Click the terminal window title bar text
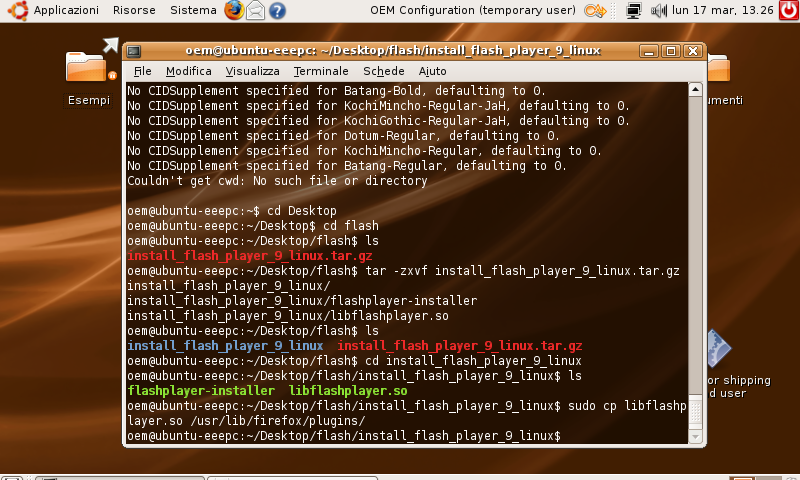Screen dimensions: 800x480 (x=393, y=50)
